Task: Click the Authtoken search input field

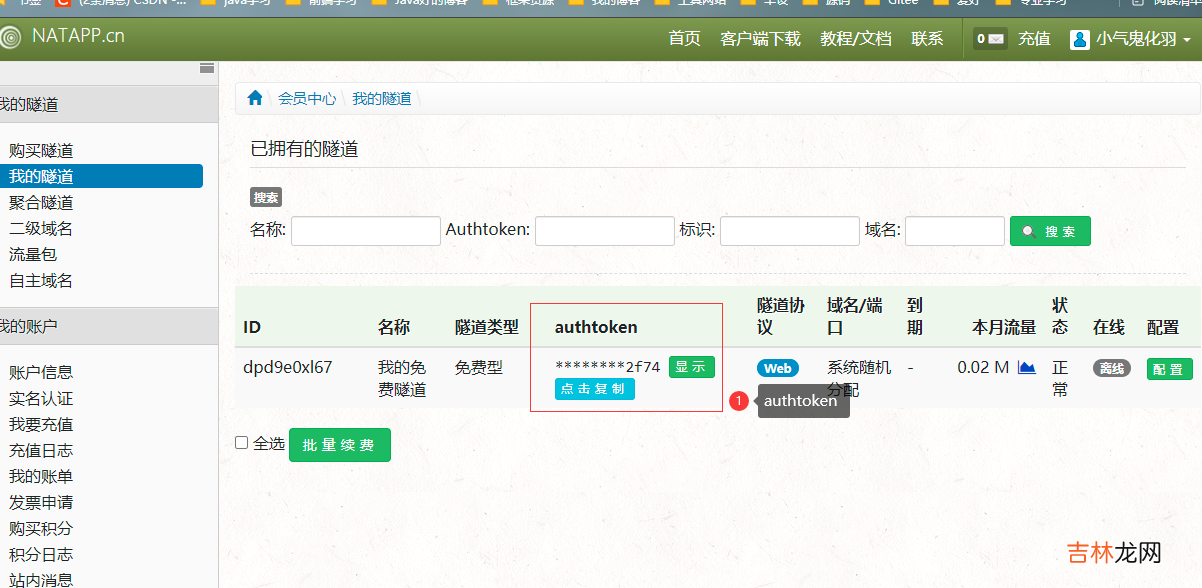Action: pyautogui.click(x=604, y=231)
